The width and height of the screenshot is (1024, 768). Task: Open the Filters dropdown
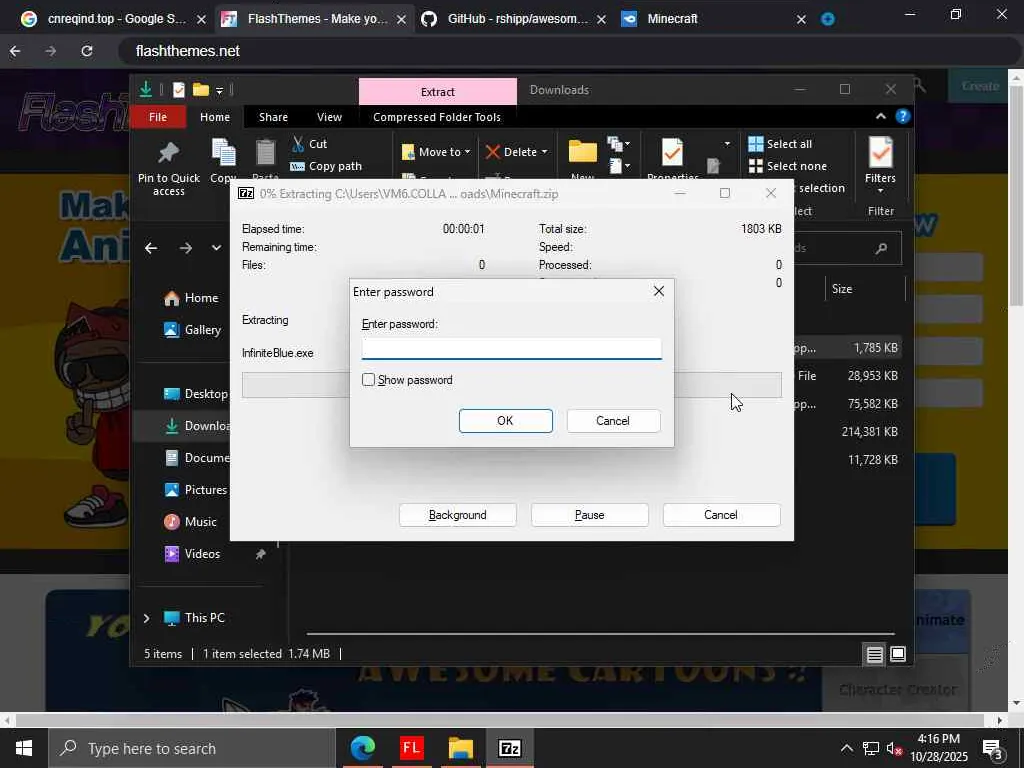point(880,166)
